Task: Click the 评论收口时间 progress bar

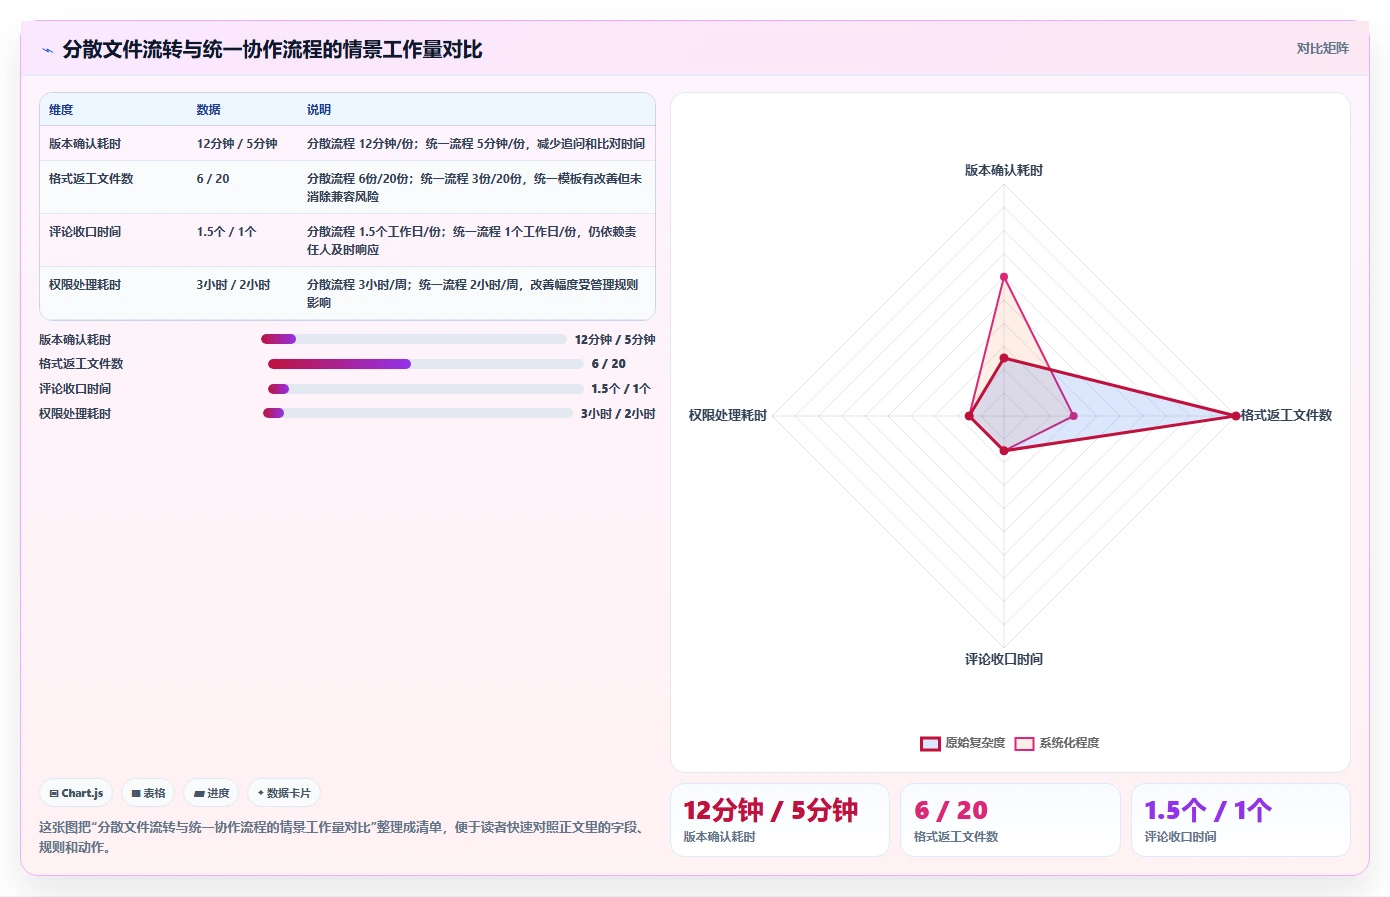Action: 425,389
